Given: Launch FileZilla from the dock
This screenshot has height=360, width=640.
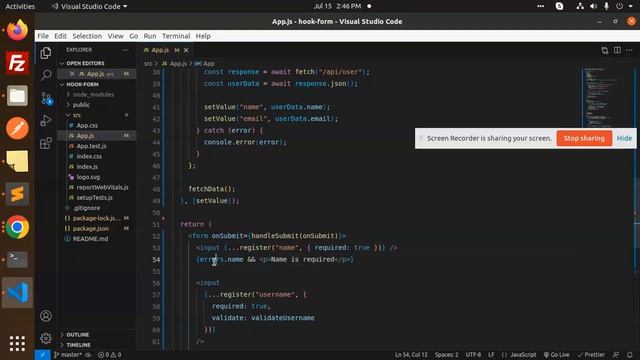Looking at the screenshot, I should point(17,63).
